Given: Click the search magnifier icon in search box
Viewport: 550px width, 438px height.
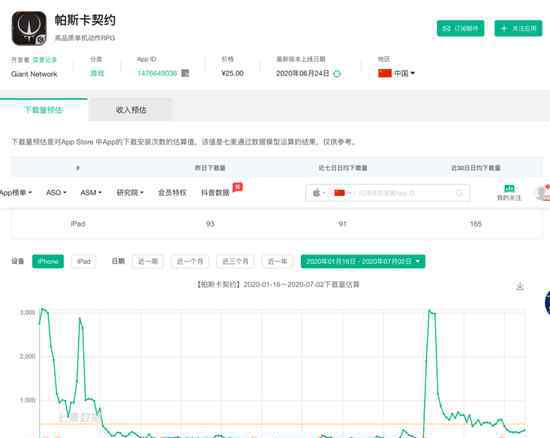Looking at the screenshot, I should pos(459,193).
